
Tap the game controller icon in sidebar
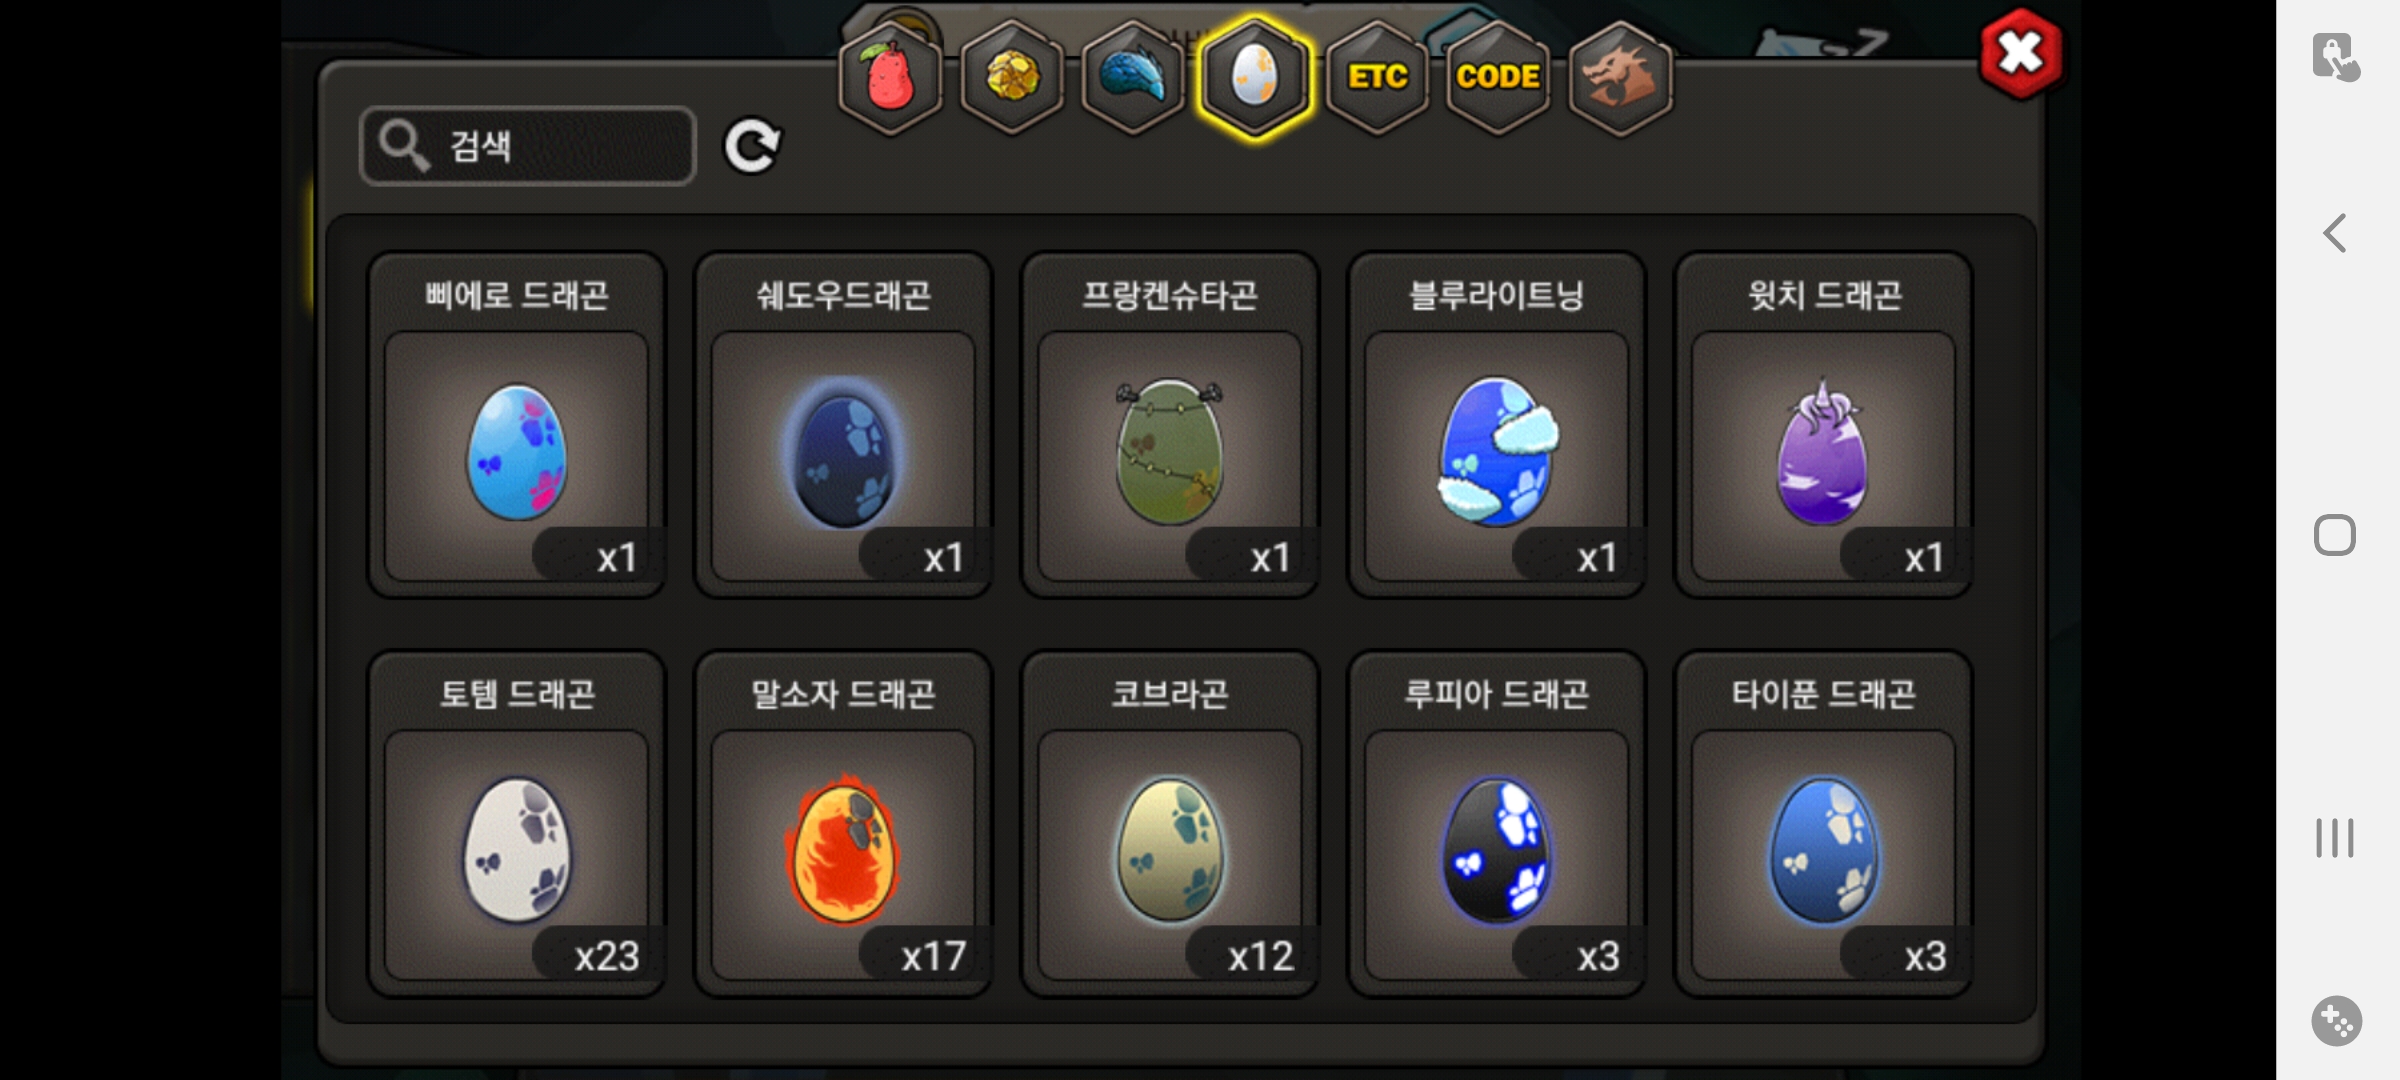click(2336, 1021)
